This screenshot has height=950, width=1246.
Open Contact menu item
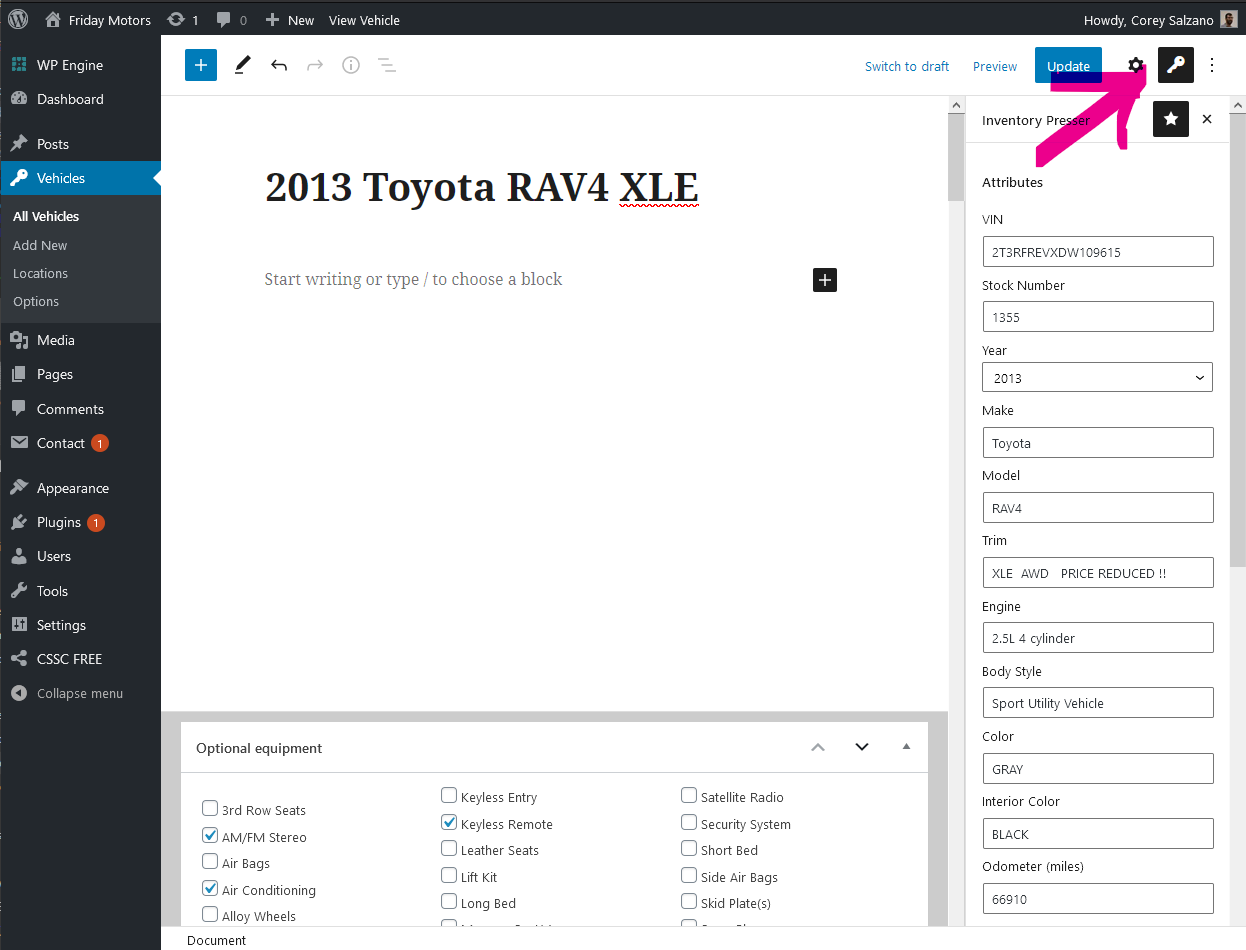(x=80, y=443)
